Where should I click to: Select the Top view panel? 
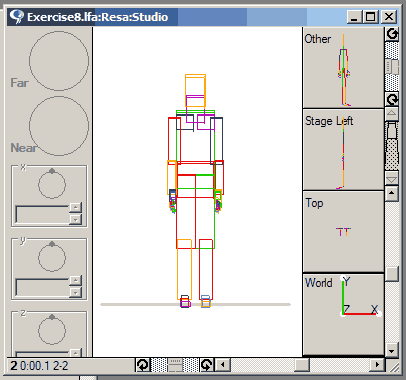[x=343, y=232]
